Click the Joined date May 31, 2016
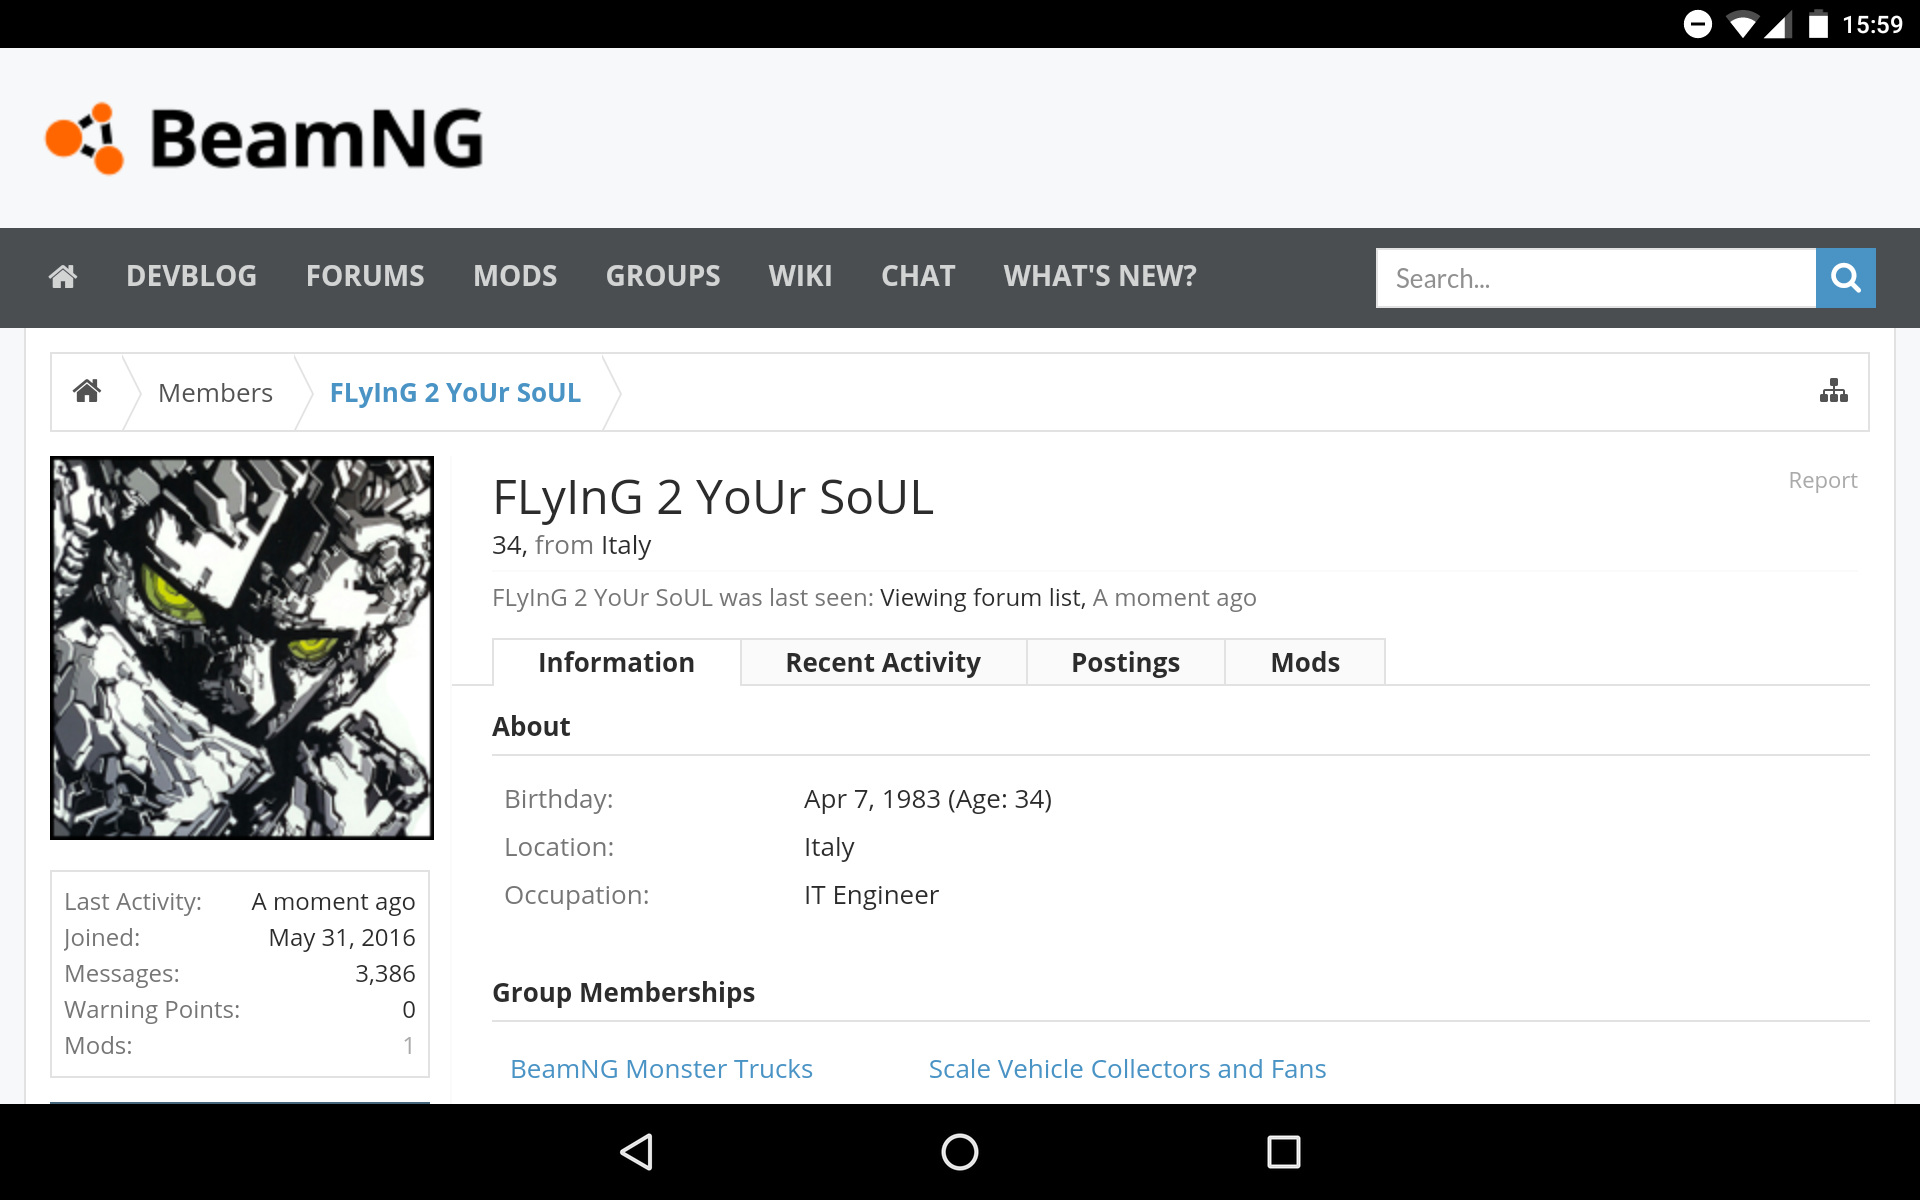 (x=342, y=938)
